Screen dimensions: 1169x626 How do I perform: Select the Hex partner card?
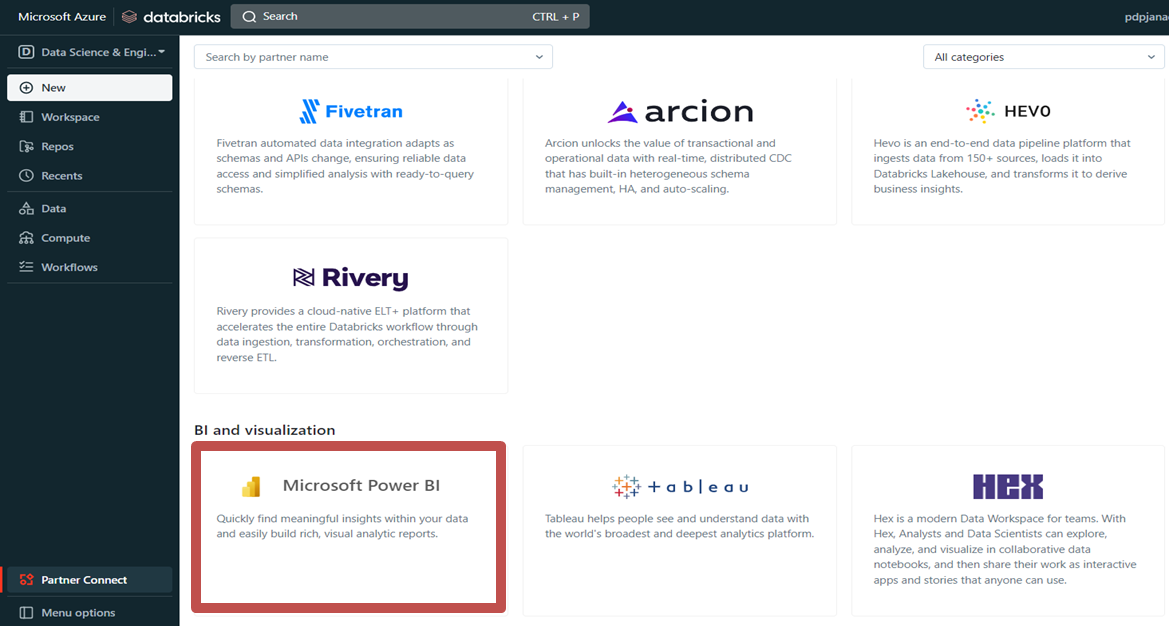coord(1007,529)
